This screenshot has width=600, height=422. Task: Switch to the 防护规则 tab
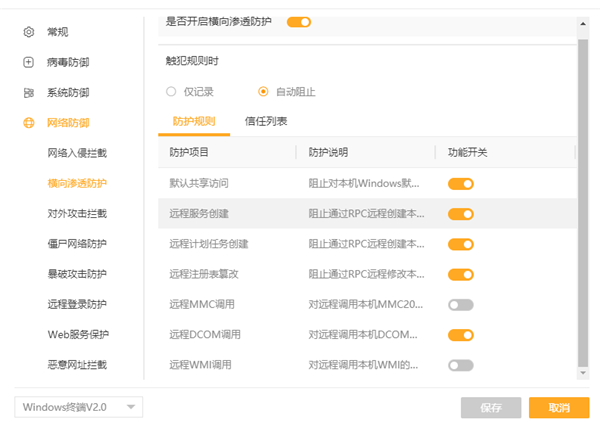(193, 121)
